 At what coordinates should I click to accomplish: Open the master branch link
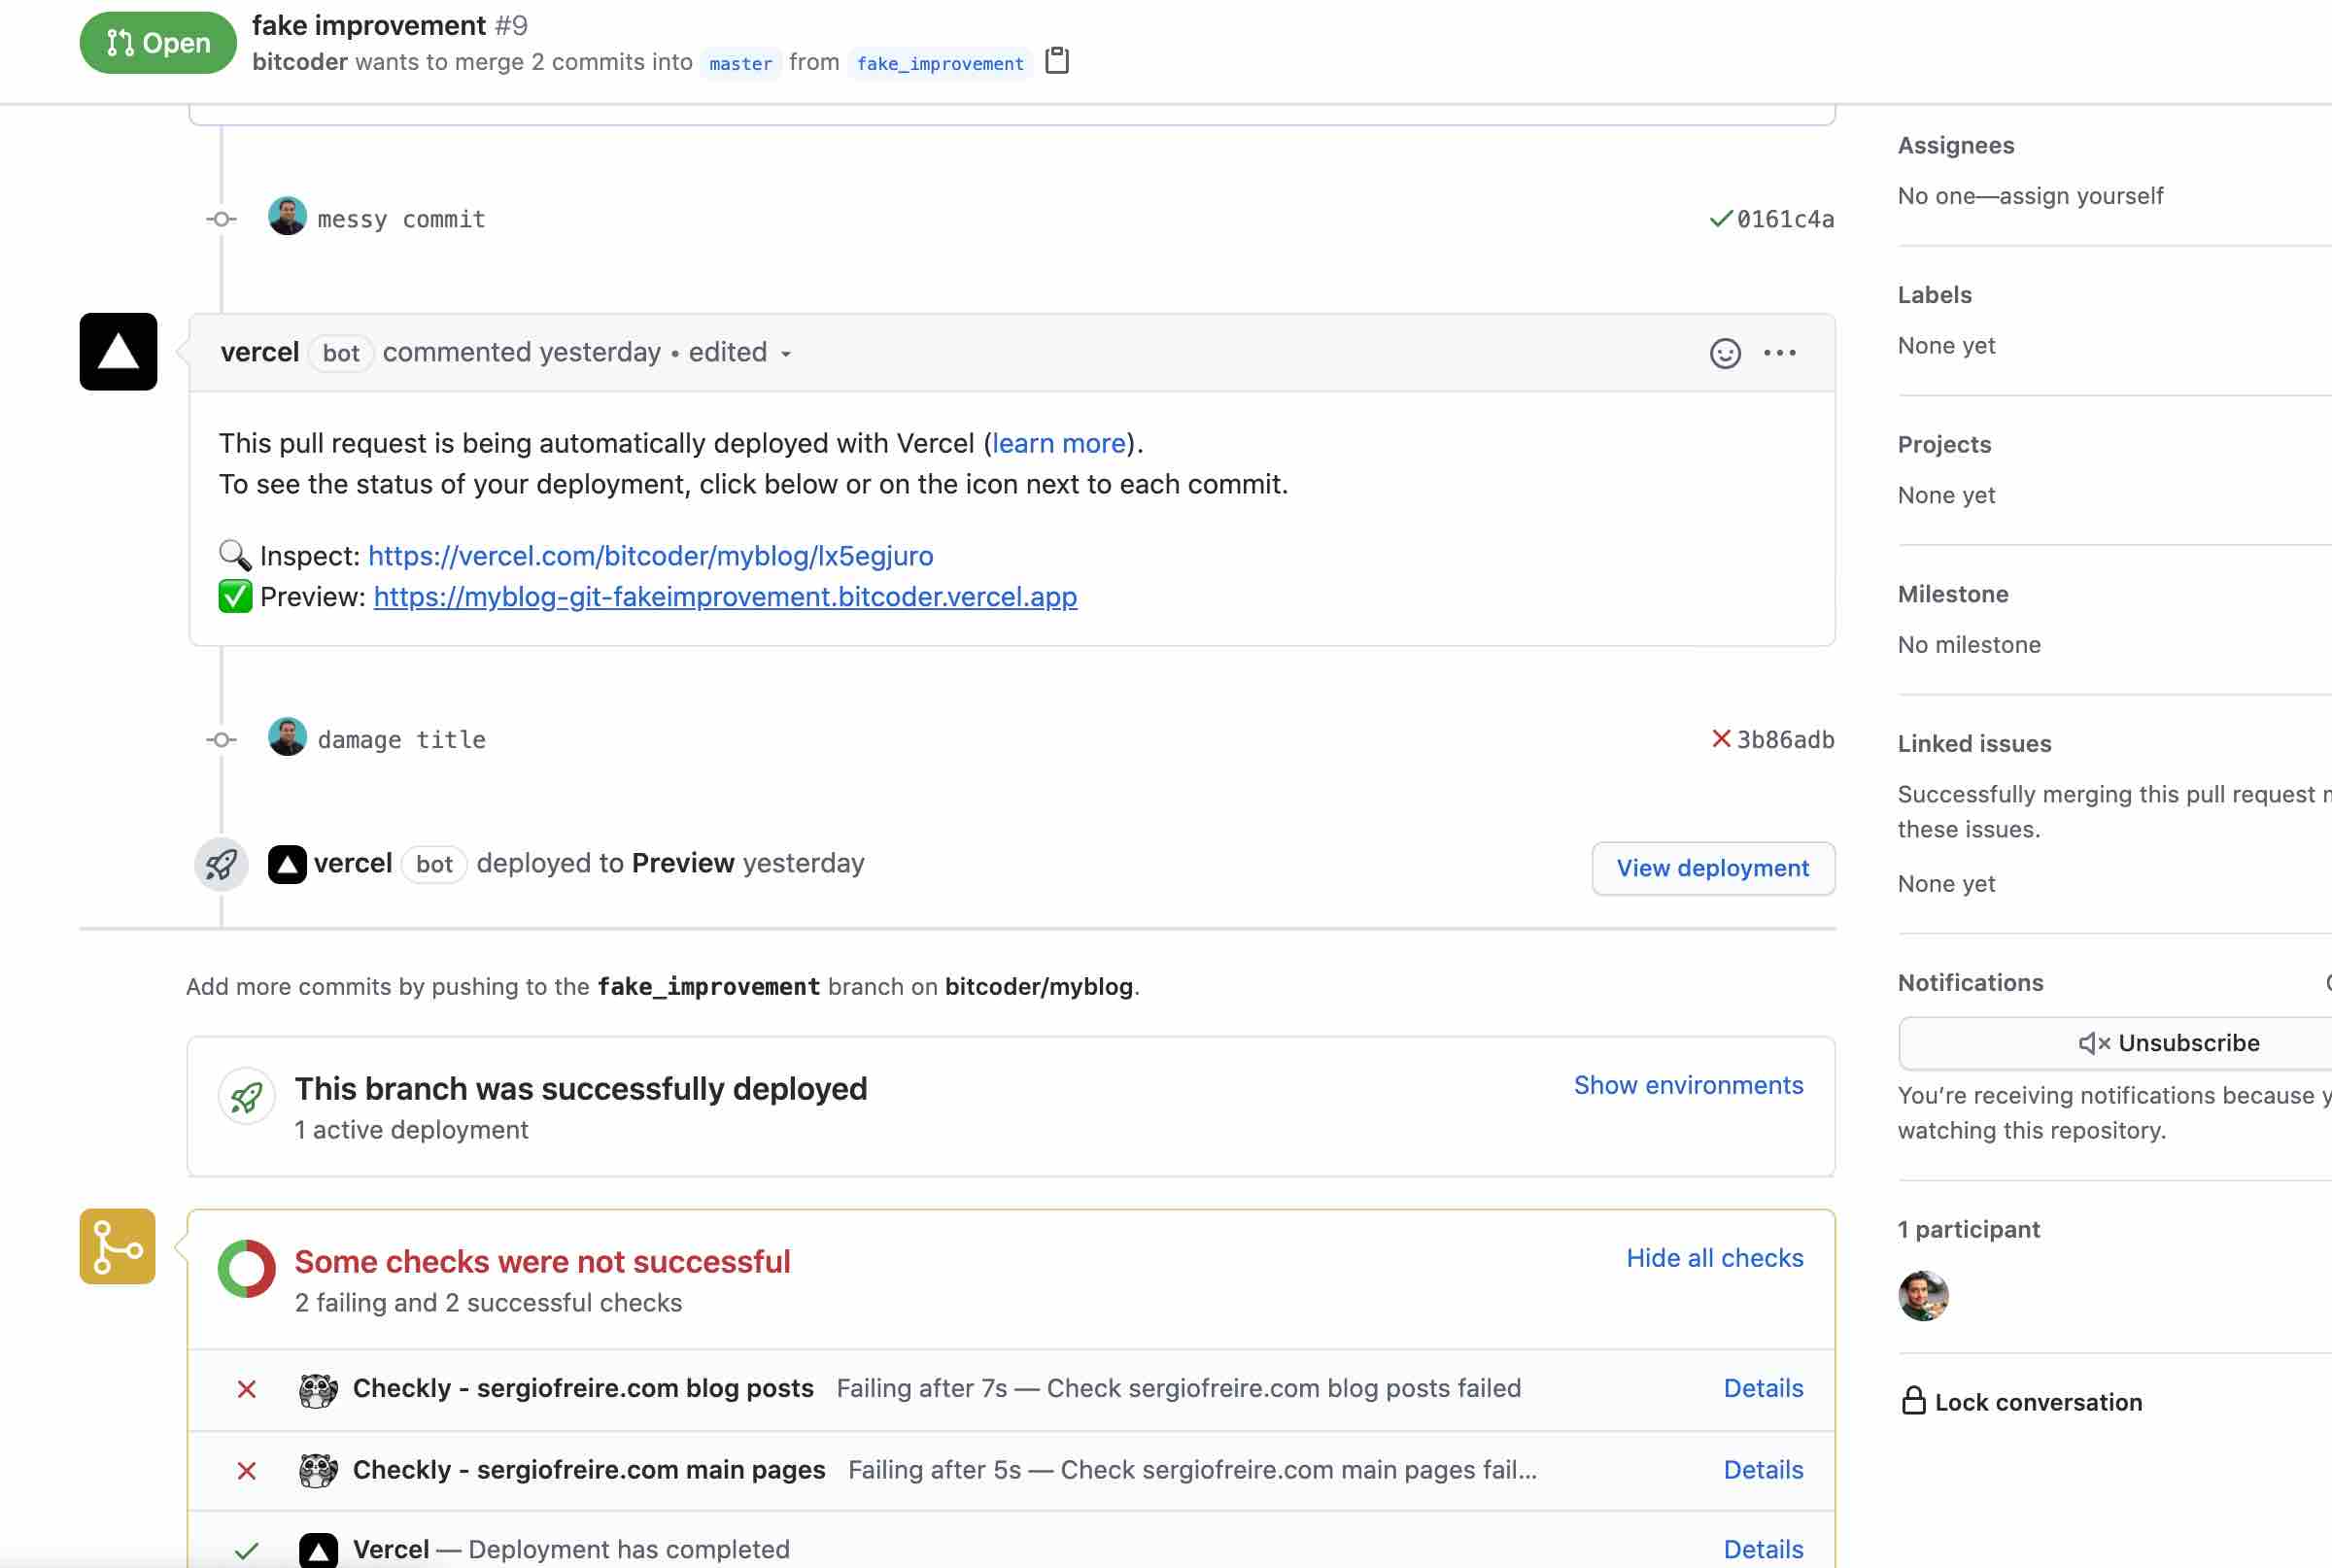coord(740,63)
